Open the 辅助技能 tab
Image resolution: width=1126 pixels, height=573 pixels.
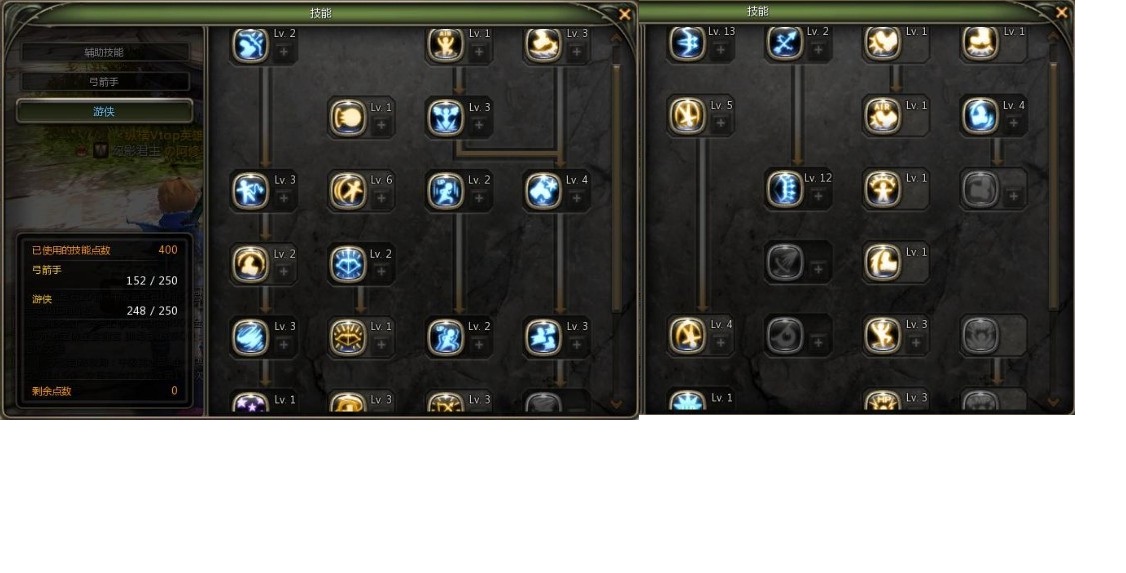click(104, 52)
